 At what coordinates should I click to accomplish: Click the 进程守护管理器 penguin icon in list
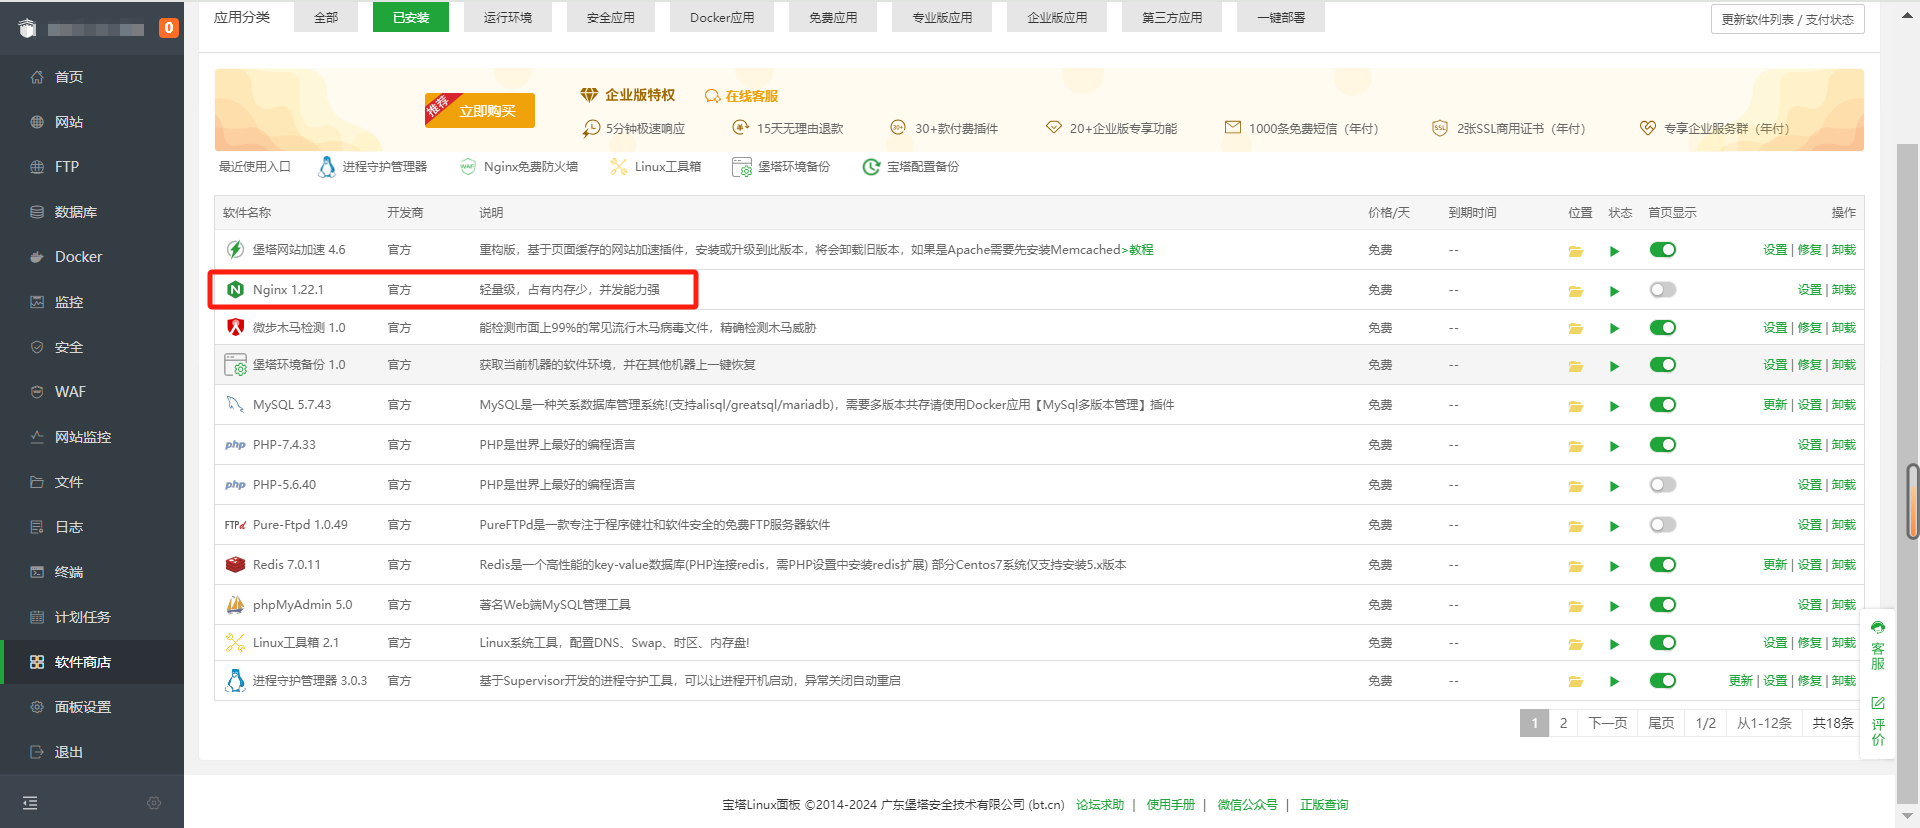(235, 680)
